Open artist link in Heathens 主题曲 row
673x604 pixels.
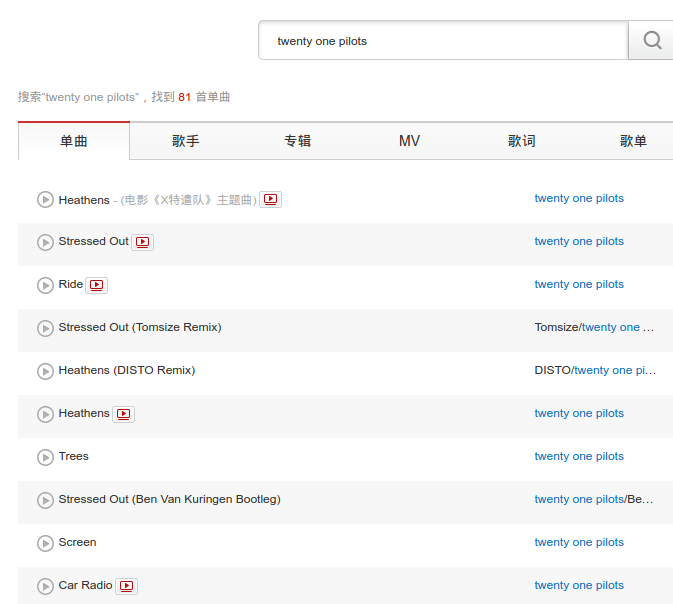click(579, 198)
